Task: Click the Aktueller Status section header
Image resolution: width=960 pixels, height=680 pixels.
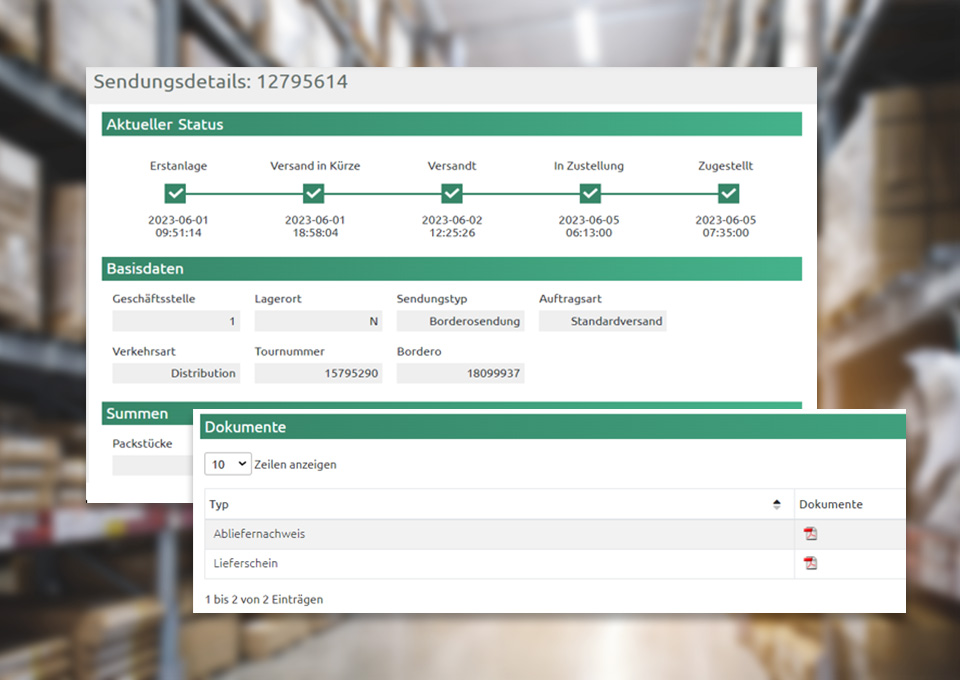Action: (451, 124)
